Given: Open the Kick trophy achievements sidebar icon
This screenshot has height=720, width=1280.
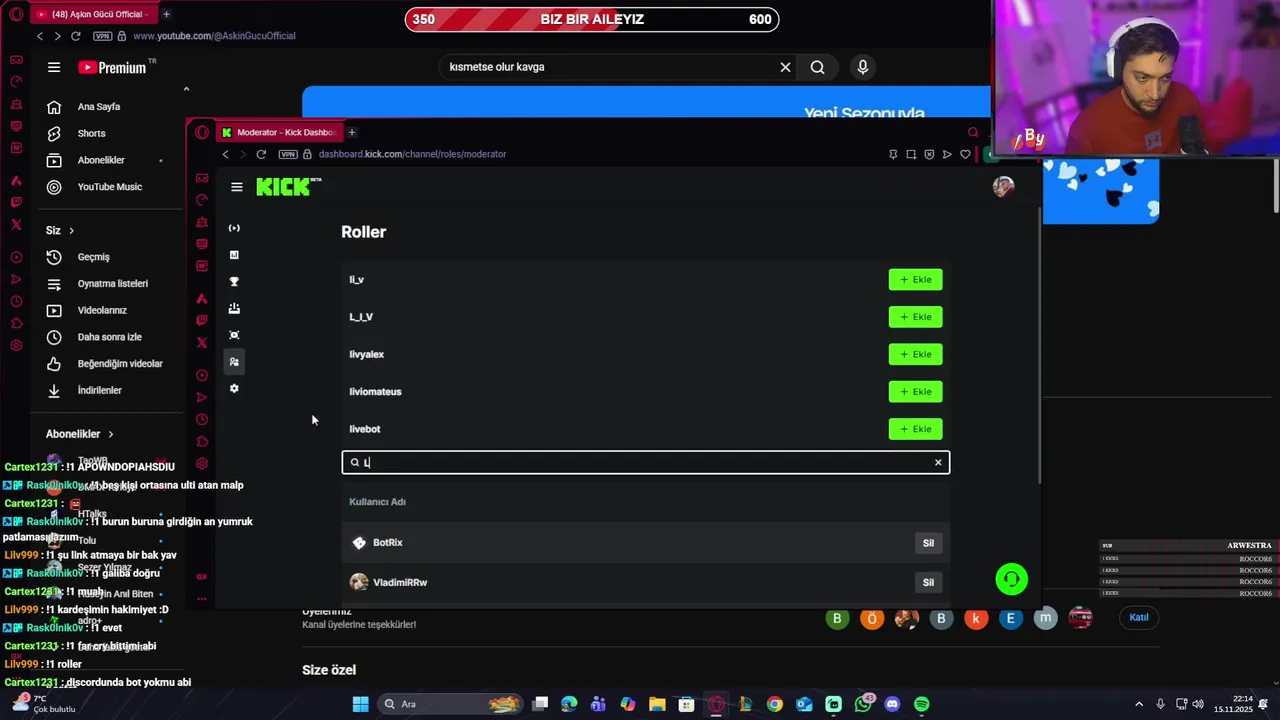Looking at the screenshot, I should click(234, 282).
